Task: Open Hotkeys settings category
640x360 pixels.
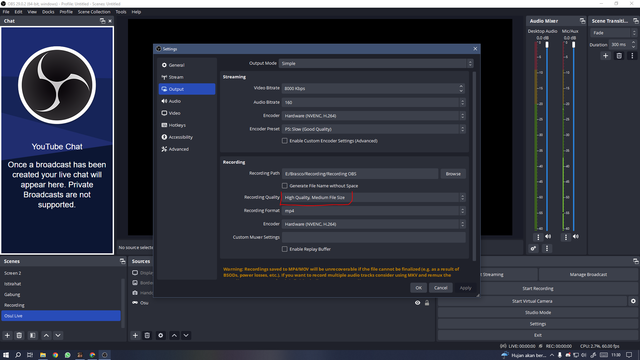Action: (x=187, y=125)
